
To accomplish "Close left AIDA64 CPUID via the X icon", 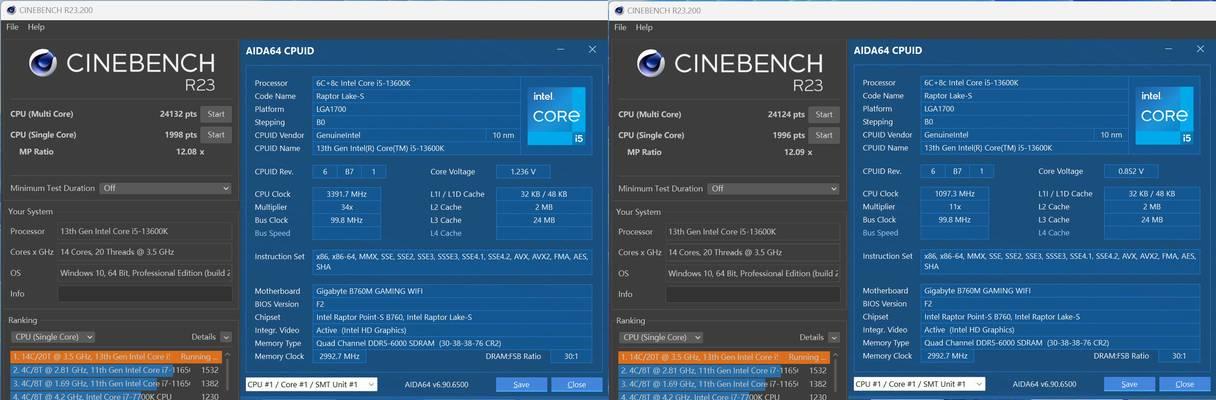I will coord(592,50).
